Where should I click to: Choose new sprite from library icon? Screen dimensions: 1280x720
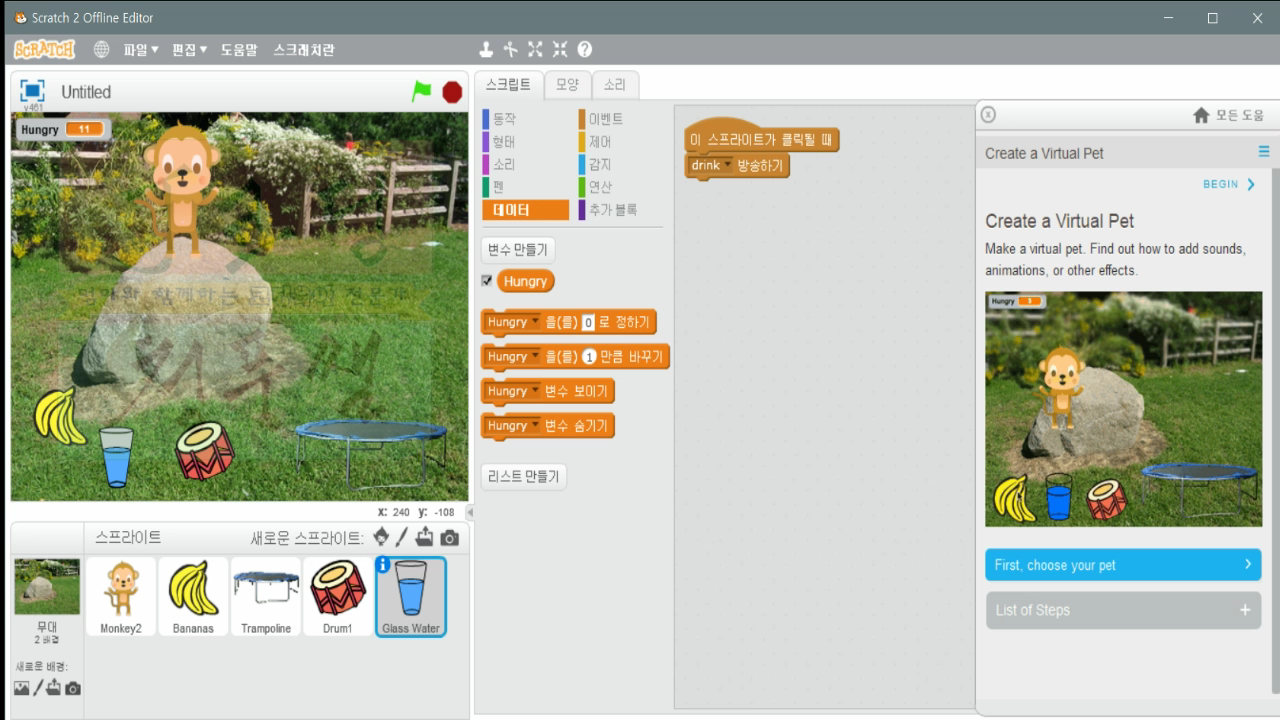pos(381,537)
